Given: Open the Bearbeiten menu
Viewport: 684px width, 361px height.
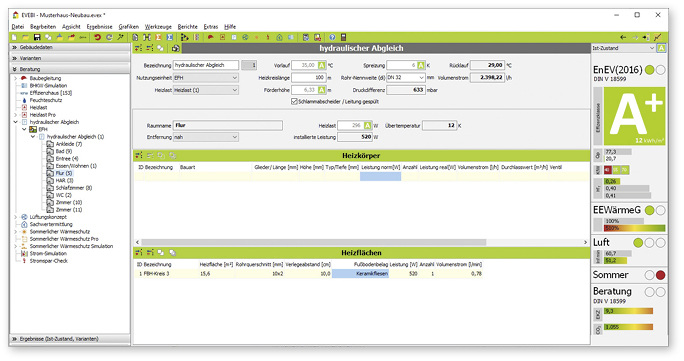Looking at the screenshot, I should click(43, 27).
